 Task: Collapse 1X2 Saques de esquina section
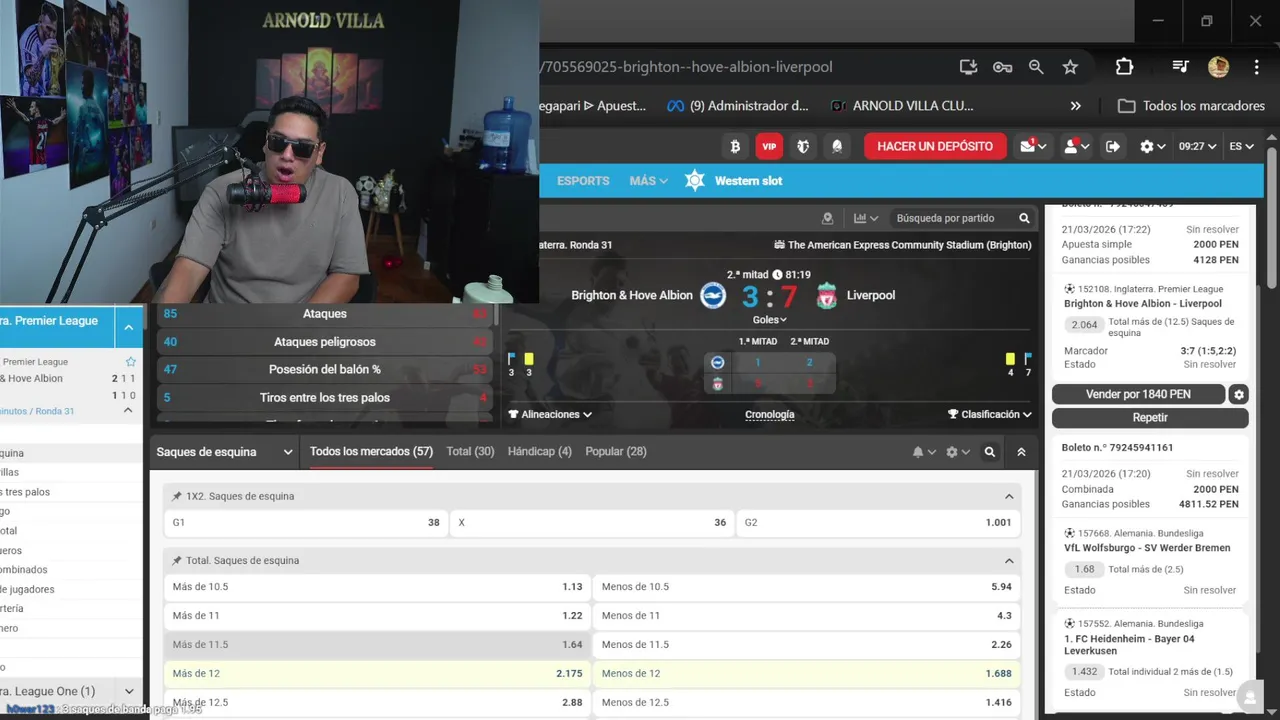click(1009, 496)
